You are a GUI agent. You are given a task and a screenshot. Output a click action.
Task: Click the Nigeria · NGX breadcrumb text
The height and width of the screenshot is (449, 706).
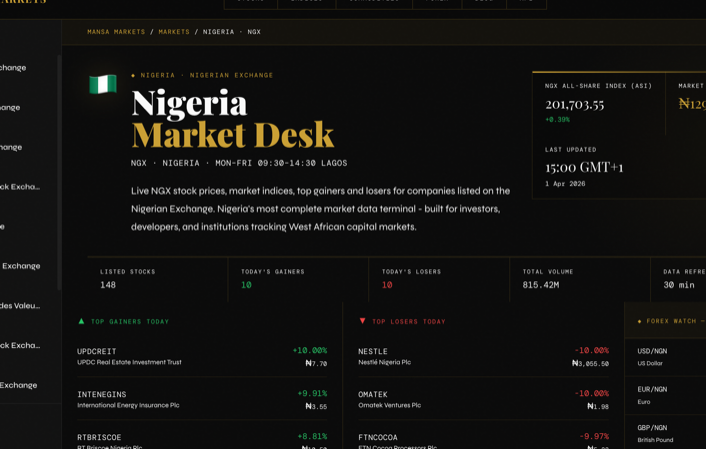tap(231, 32)
